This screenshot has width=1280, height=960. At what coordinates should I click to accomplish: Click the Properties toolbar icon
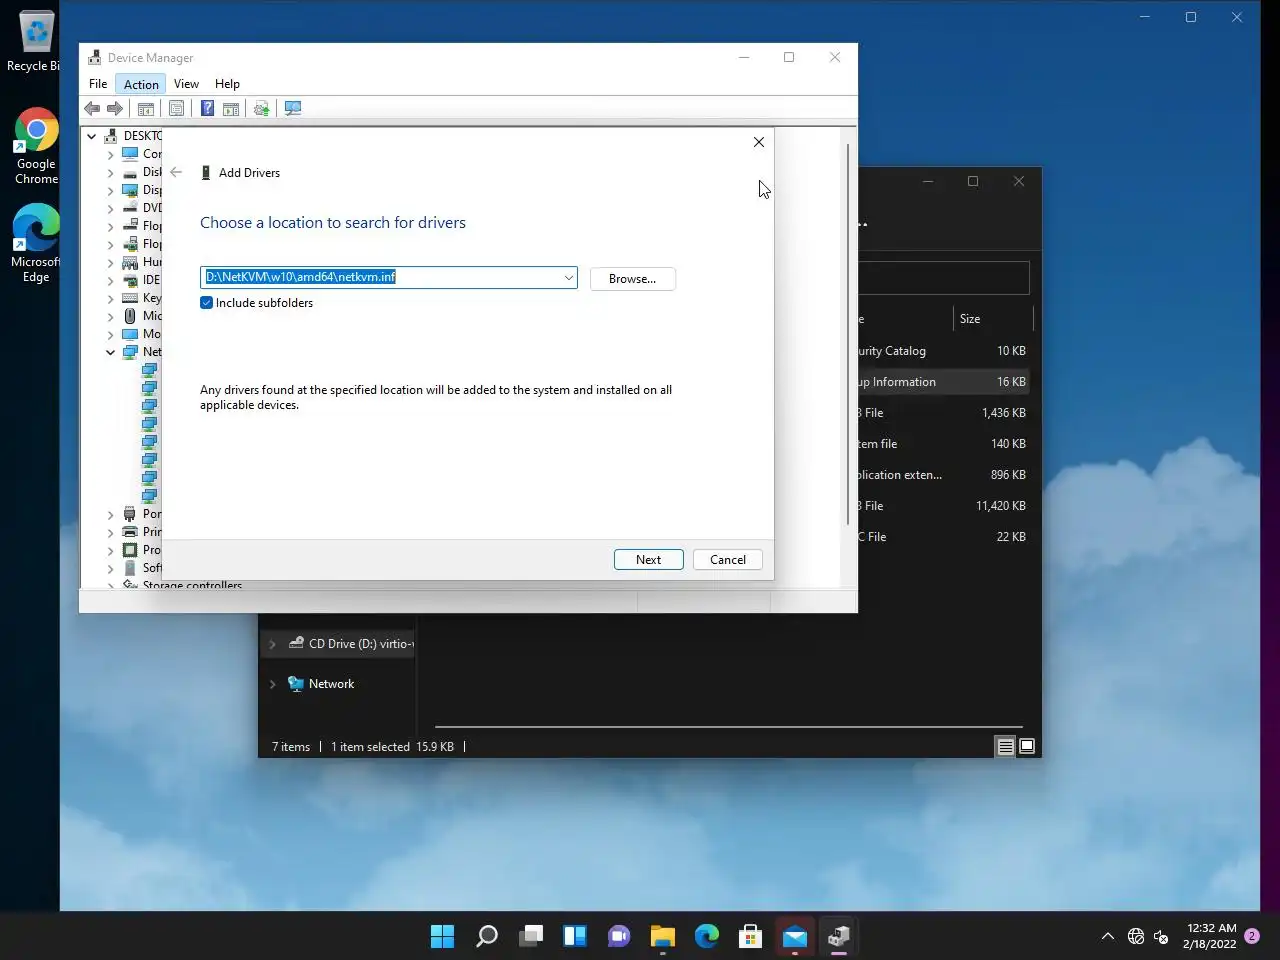pos(177,108)
